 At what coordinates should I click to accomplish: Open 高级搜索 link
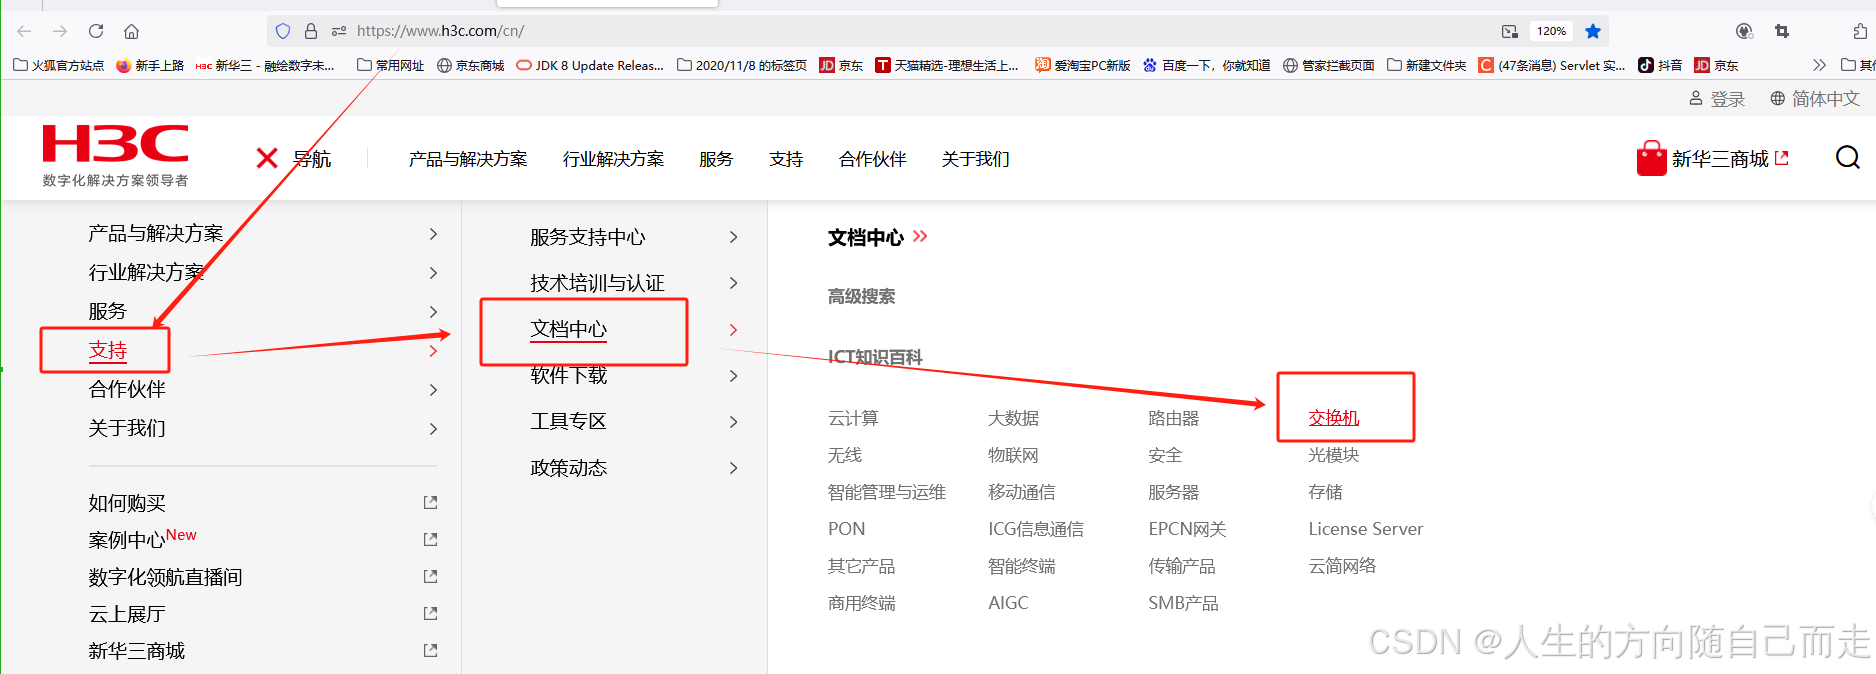coord(862,296)
